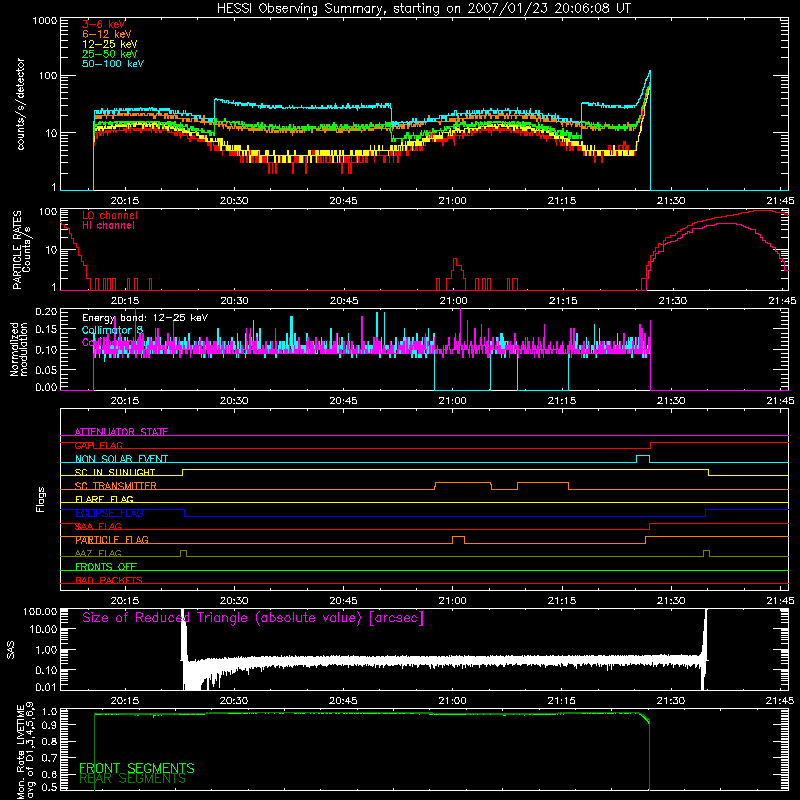This screenshot has width=800, height=800.
Task: Click the 0.7 tick on livetime axis
Action: 51,758
